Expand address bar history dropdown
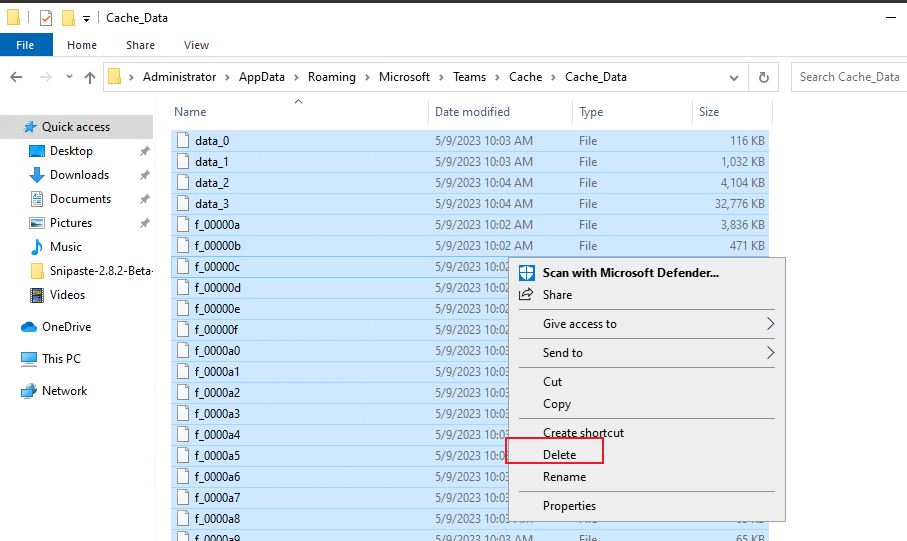Image resolution: width=907 pixels, height=541 pixels. [733, 78]
